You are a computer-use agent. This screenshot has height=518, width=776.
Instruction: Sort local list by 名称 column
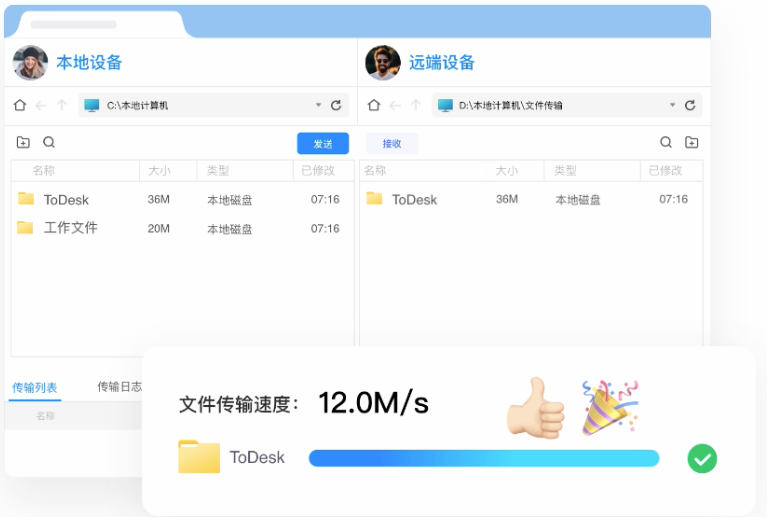pyautogui.click(x=44, y=171)
